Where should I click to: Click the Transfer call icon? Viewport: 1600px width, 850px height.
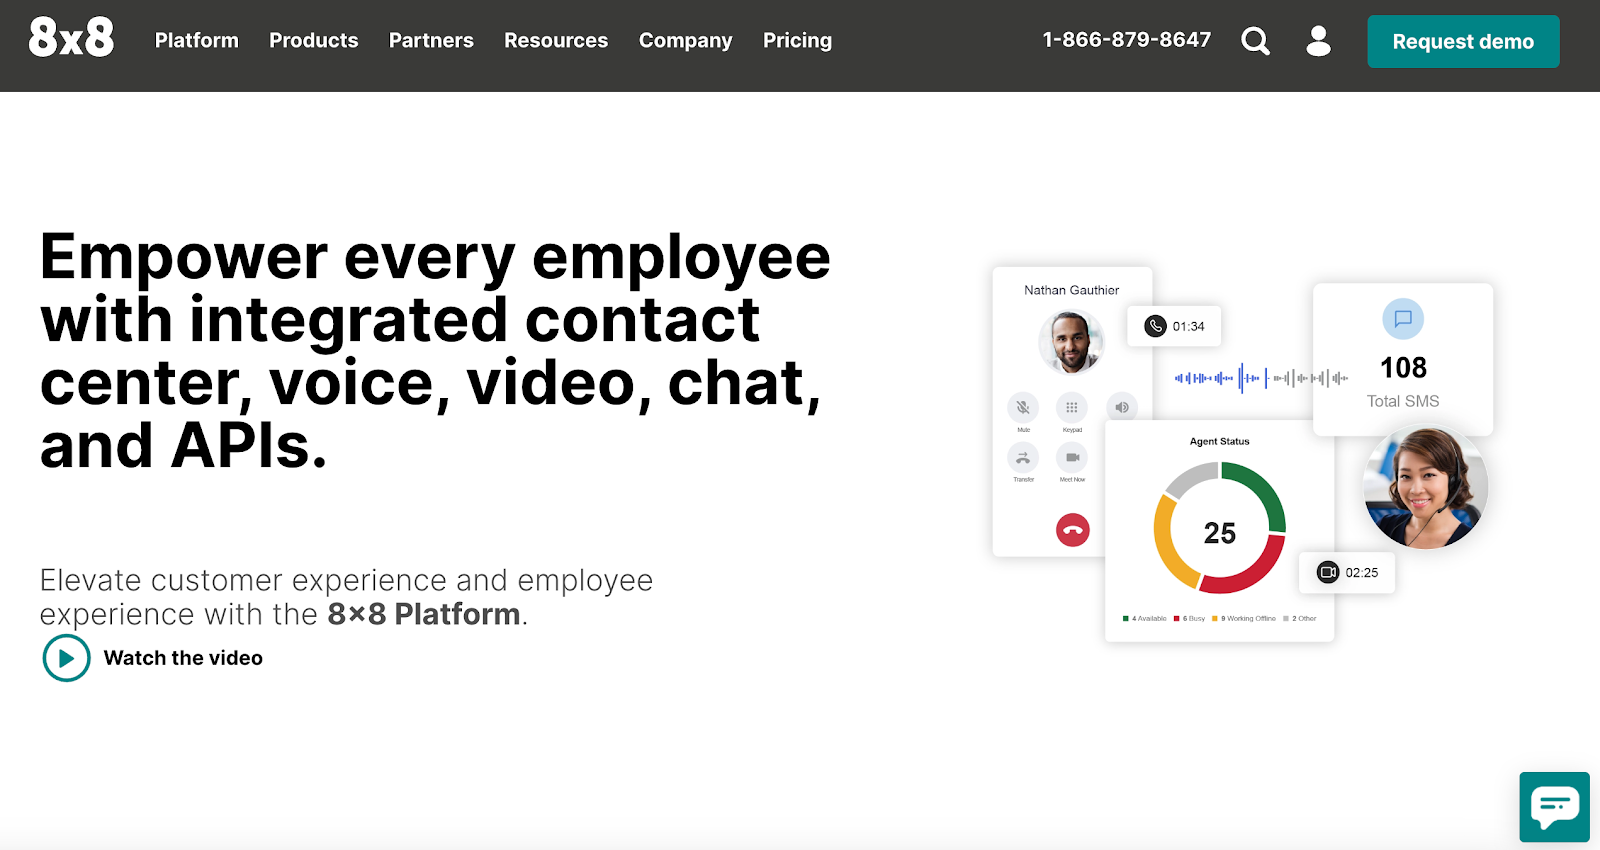coord(1023,458)
